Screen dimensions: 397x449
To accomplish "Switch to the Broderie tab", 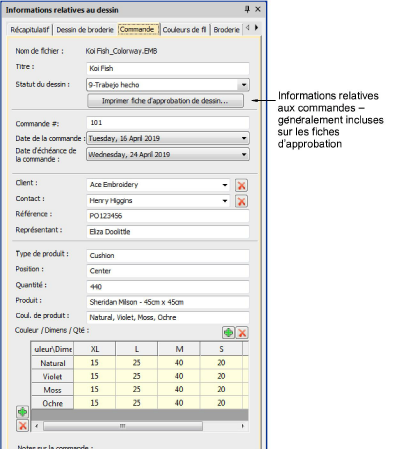I will [226, 30].
